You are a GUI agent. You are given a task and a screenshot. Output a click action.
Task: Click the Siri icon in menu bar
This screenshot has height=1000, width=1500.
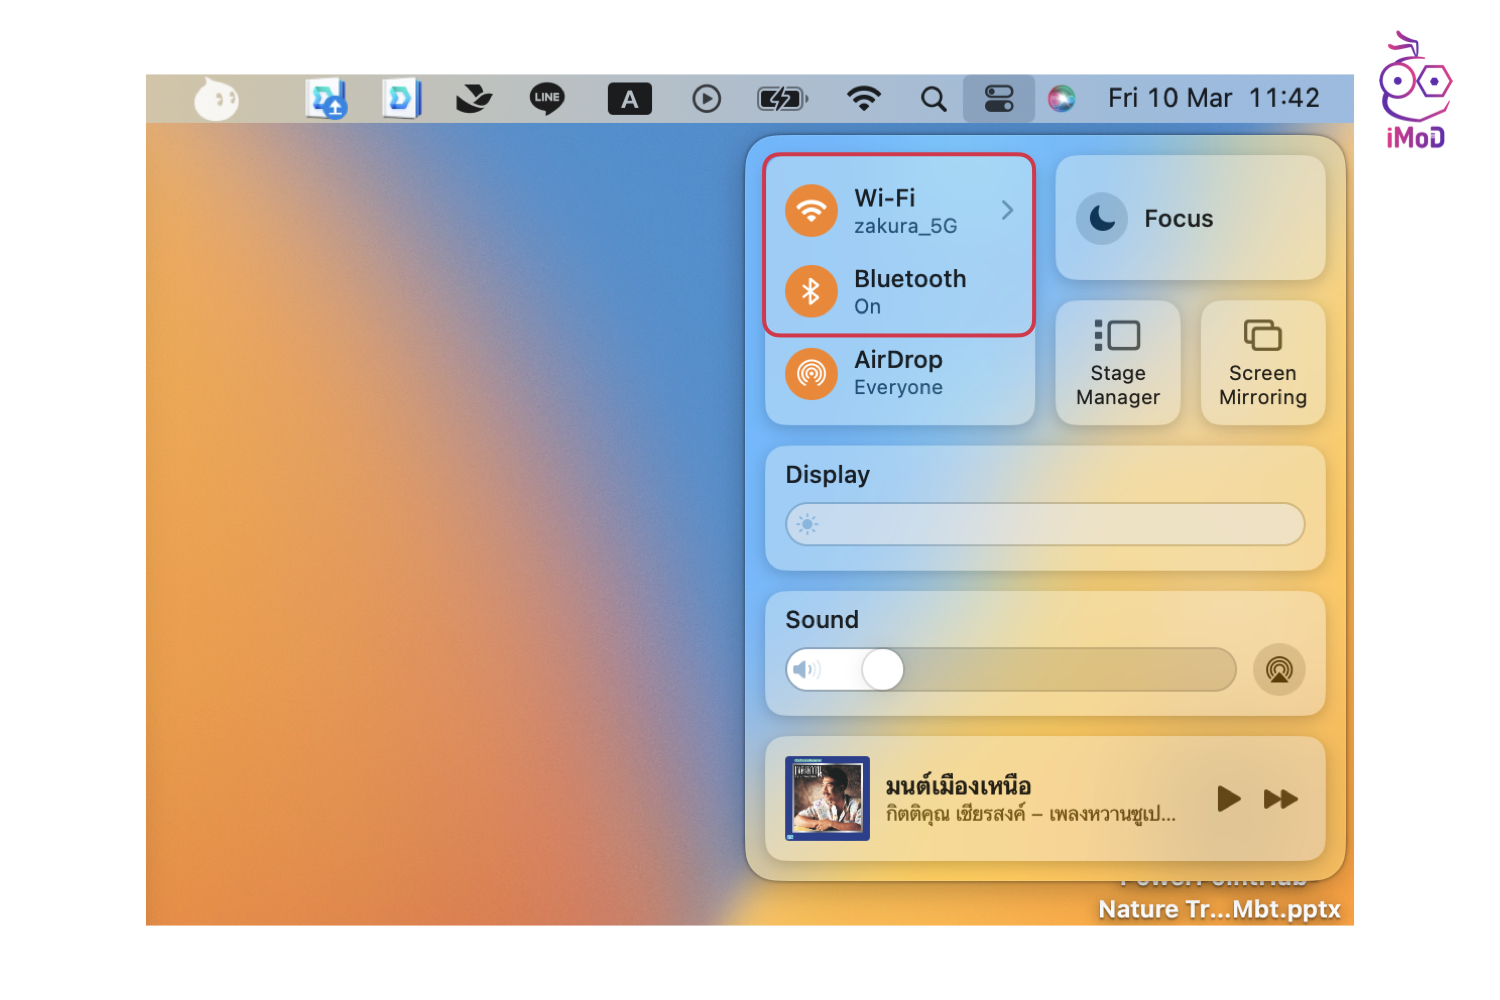pos(1061,98)
